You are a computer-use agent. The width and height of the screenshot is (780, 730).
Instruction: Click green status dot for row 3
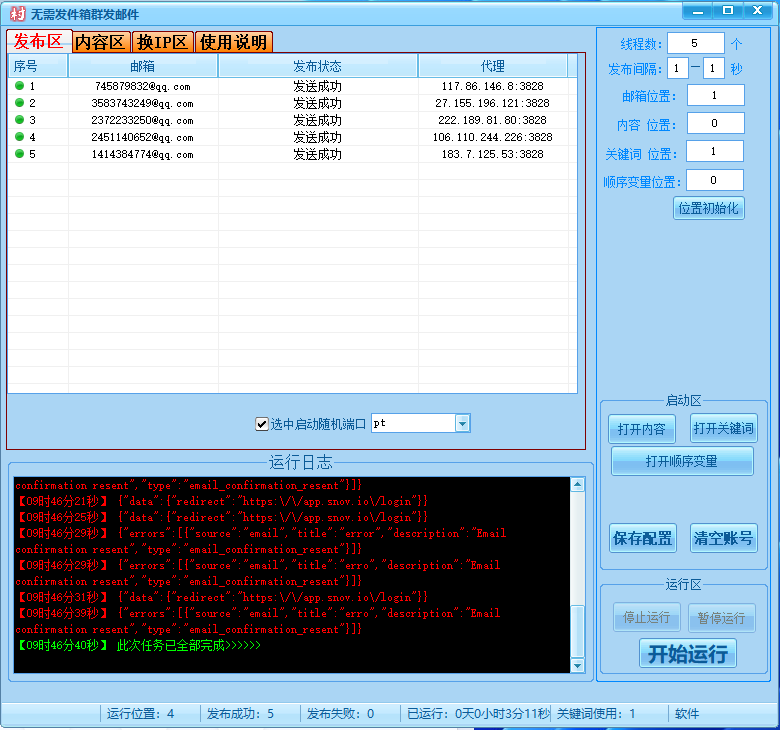pyautogui.click(x=19, y=120)
